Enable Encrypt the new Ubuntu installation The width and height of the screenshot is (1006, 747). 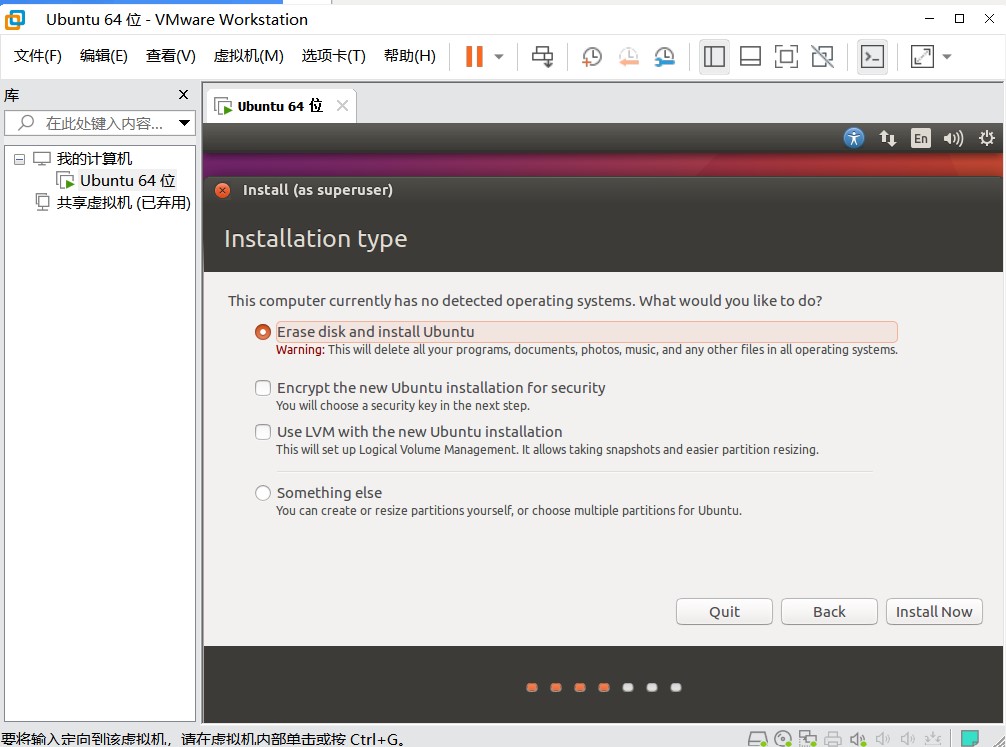point(263,388)
